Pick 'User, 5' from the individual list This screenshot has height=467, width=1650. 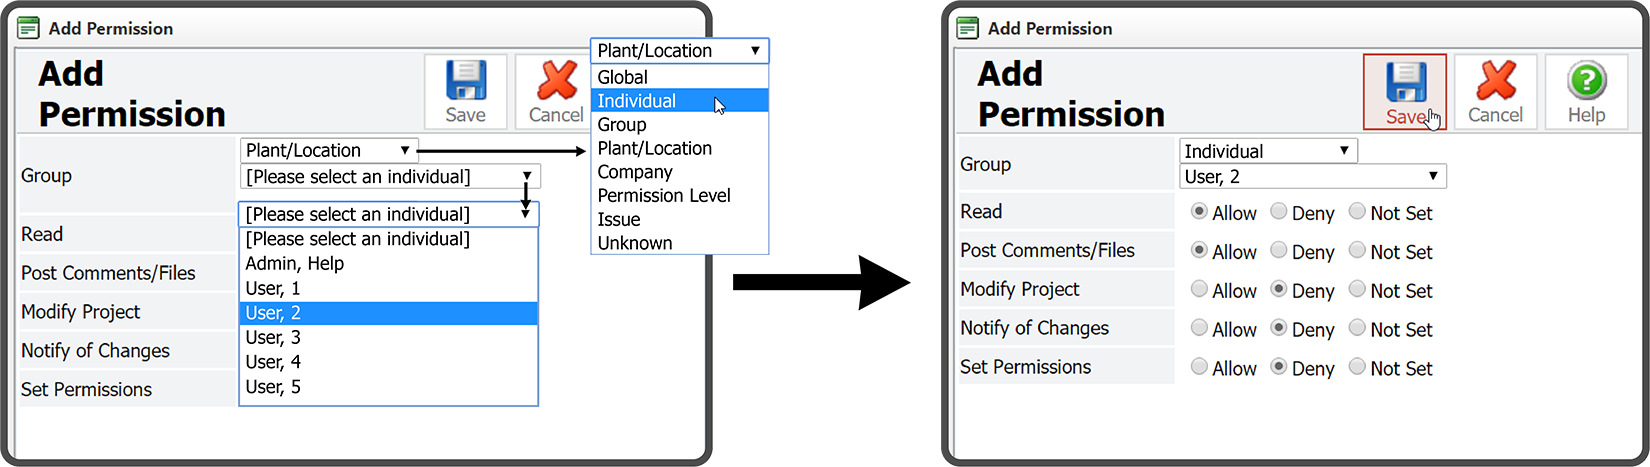coord(273,387)
